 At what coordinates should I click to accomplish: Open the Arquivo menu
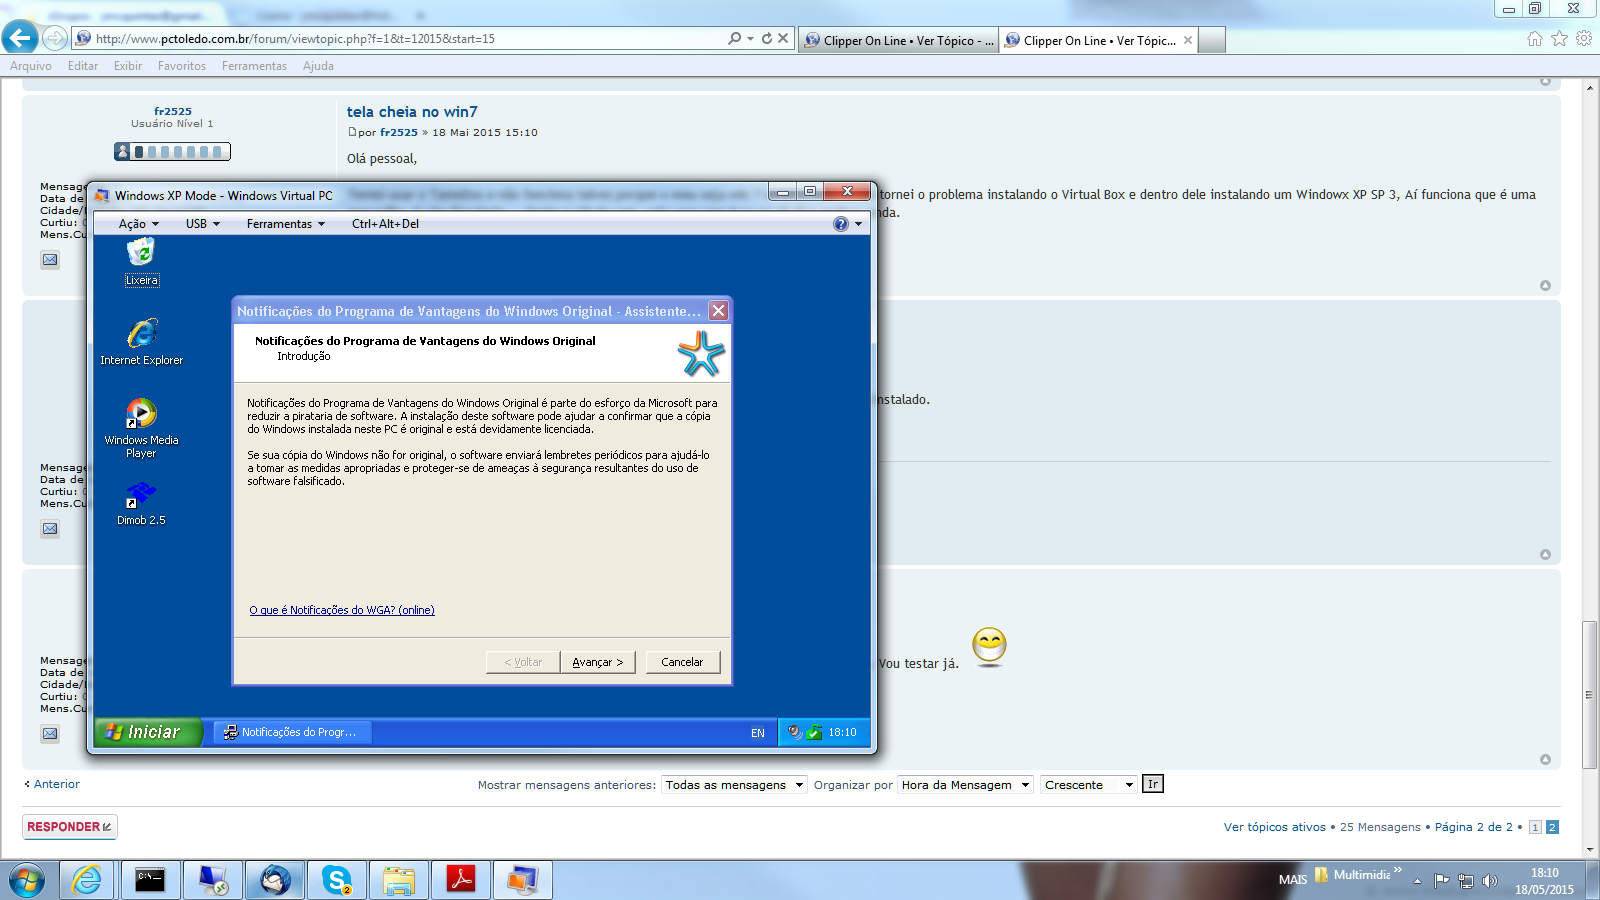pyautogui.click(x=31, y=66)
